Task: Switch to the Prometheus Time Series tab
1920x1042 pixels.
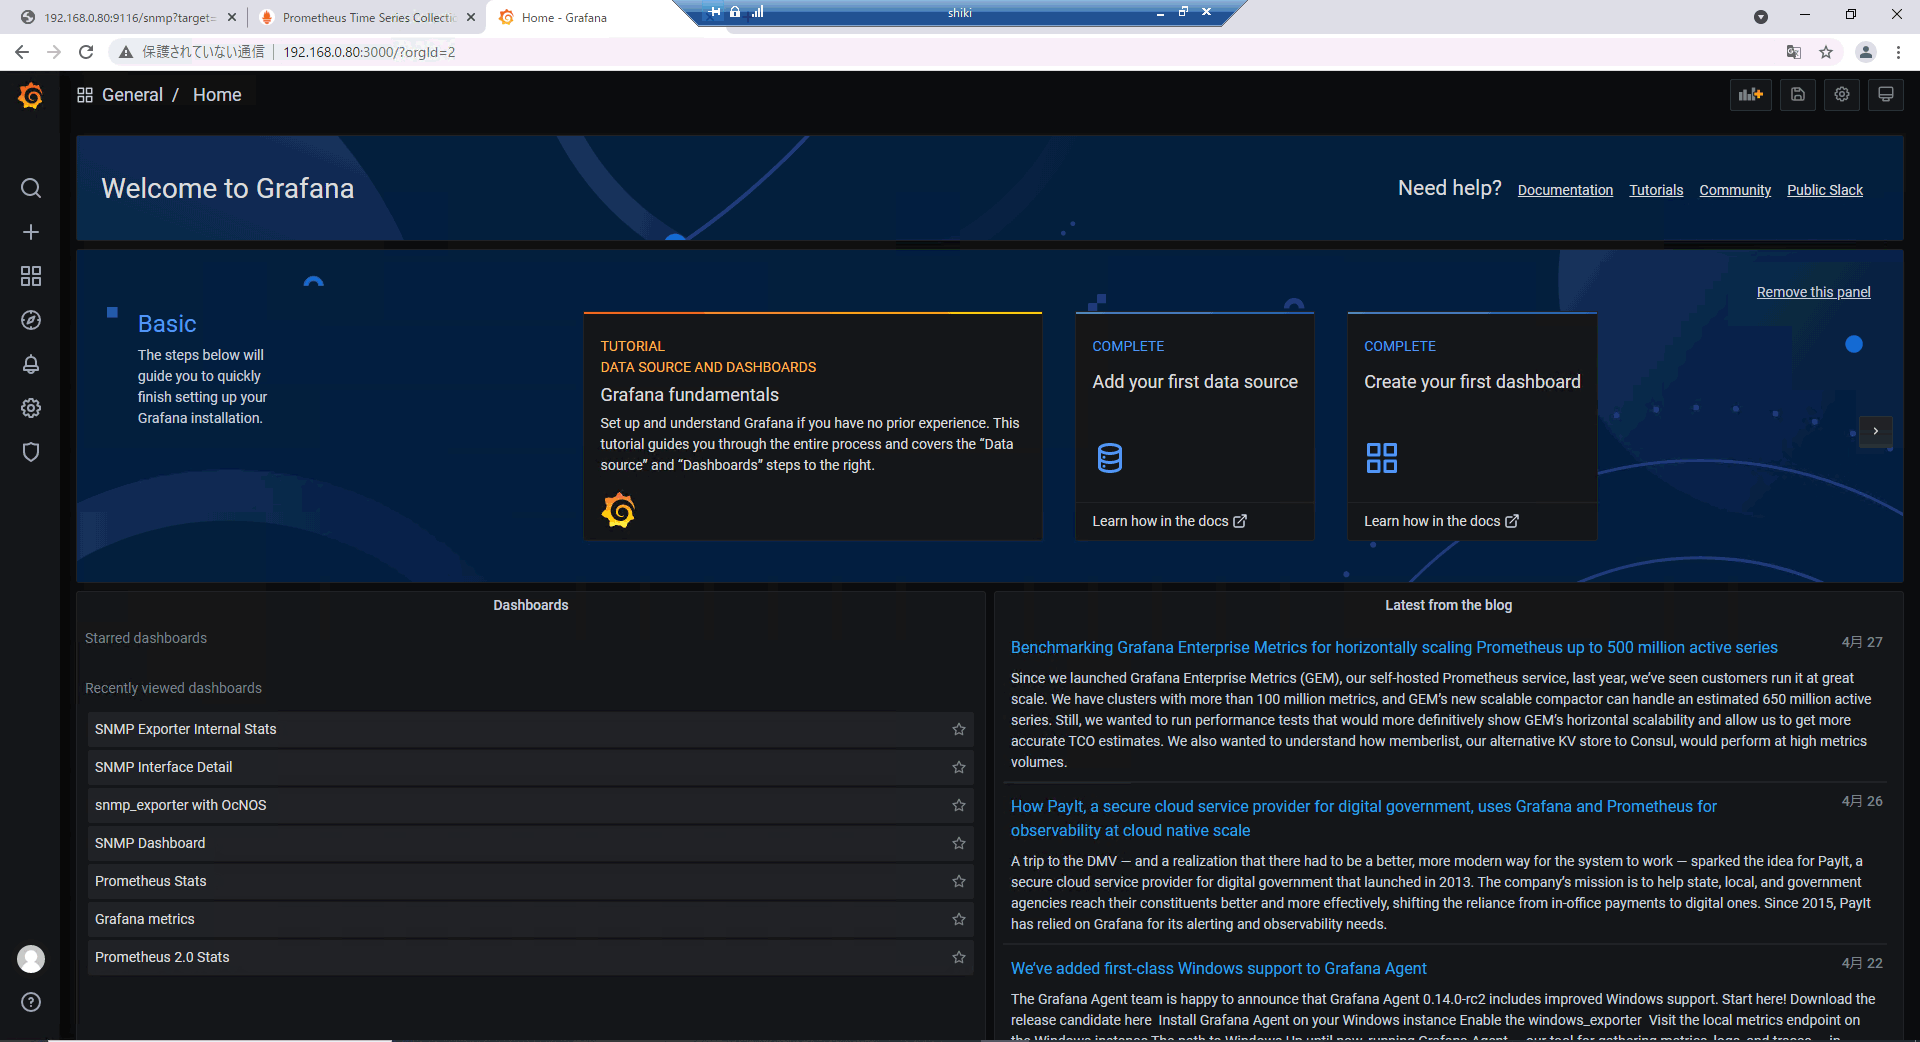Action: pyautogui.click(x=366, y=17)
